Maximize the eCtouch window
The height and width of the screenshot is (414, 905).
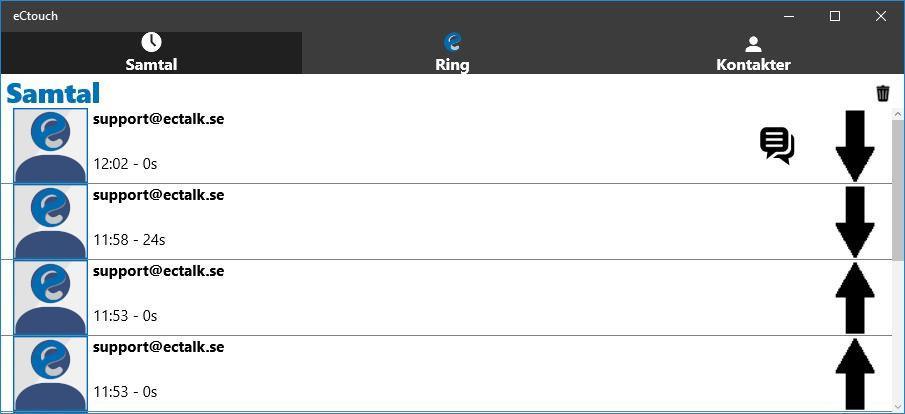tap(835, 16)
